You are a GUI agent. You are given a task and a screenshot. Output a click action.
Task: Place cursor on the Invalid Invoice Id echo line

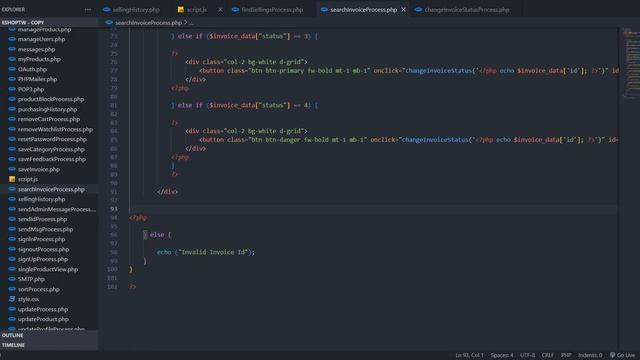pyautogui.click(x=205, y=252)
